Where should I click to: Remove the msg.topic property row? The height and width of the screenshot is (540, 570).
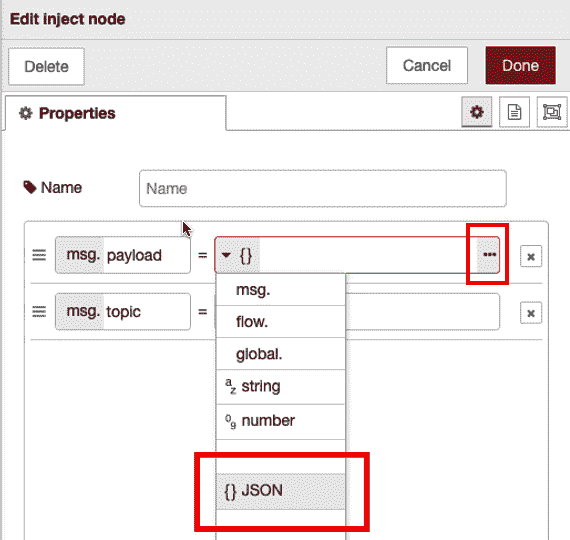(x=531, y=313)
